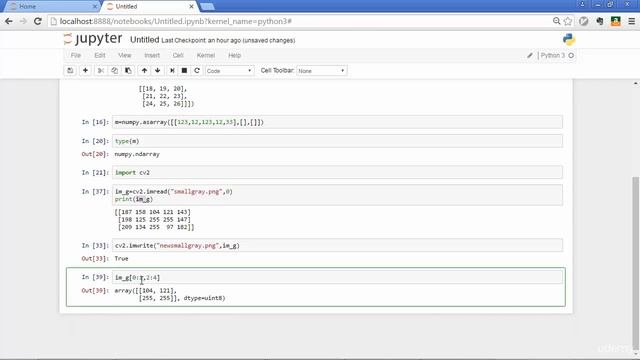Cut selected cell with scissors icon
Image resolution: width=640 pixels, height=360 pixels.
pos(100,71)
